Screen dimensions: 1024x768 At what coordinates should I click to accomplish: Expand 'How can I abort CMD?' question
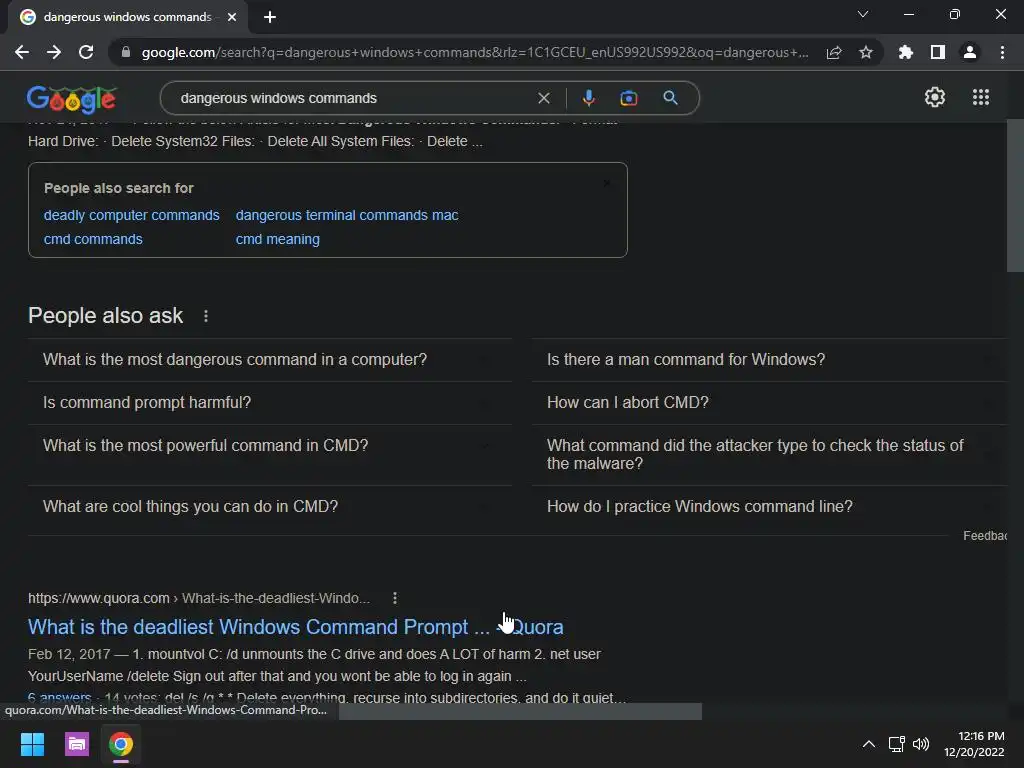click(769, 403)
